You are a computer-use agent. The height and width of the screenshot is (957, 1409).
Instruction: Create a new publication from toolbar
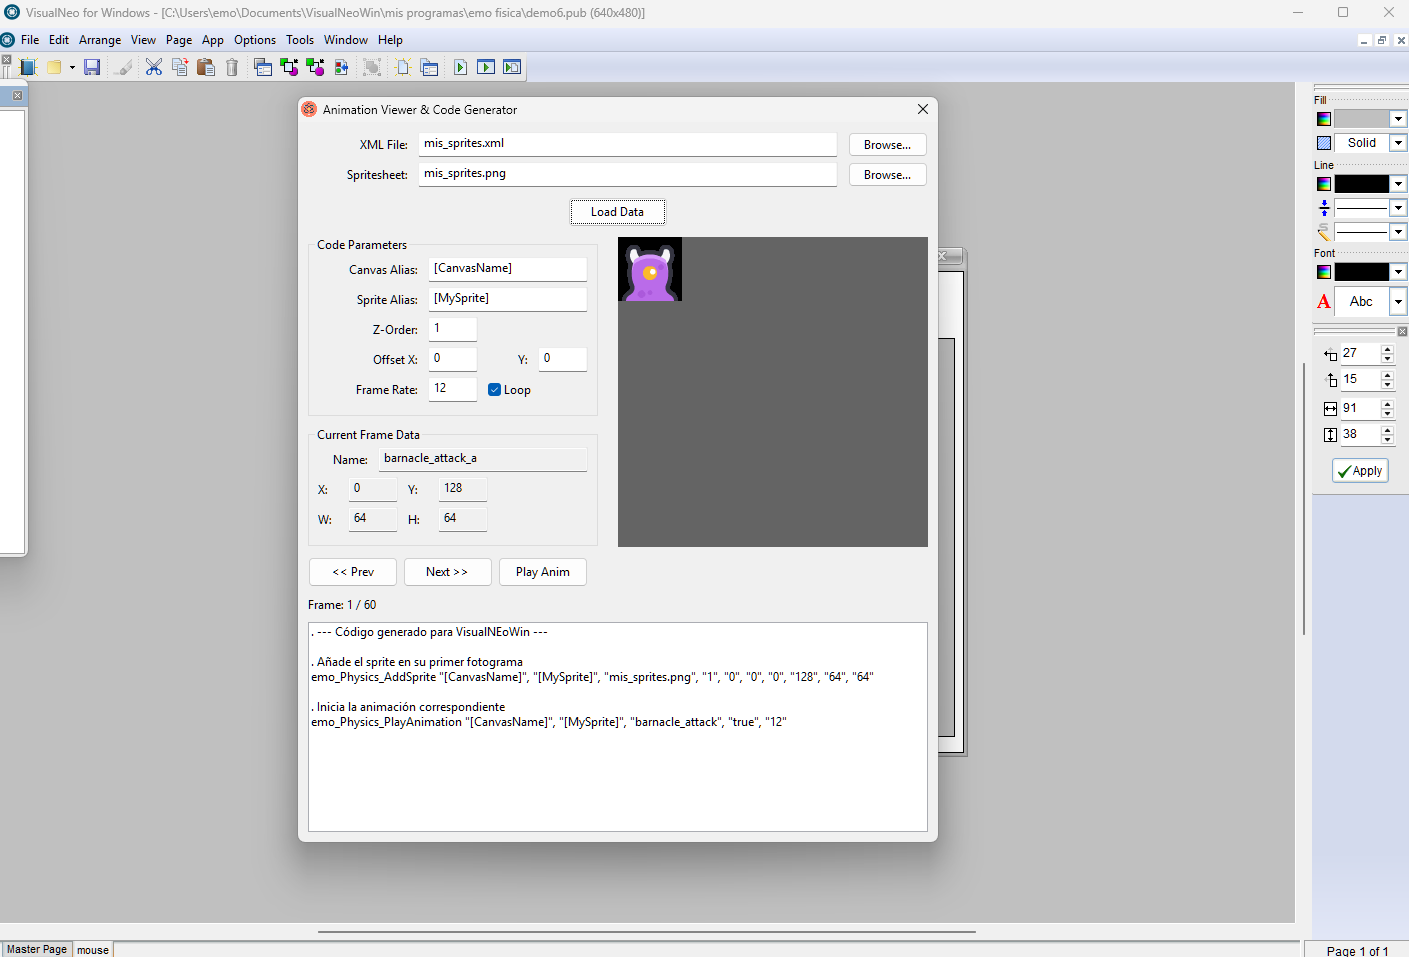tap(28, 67)
